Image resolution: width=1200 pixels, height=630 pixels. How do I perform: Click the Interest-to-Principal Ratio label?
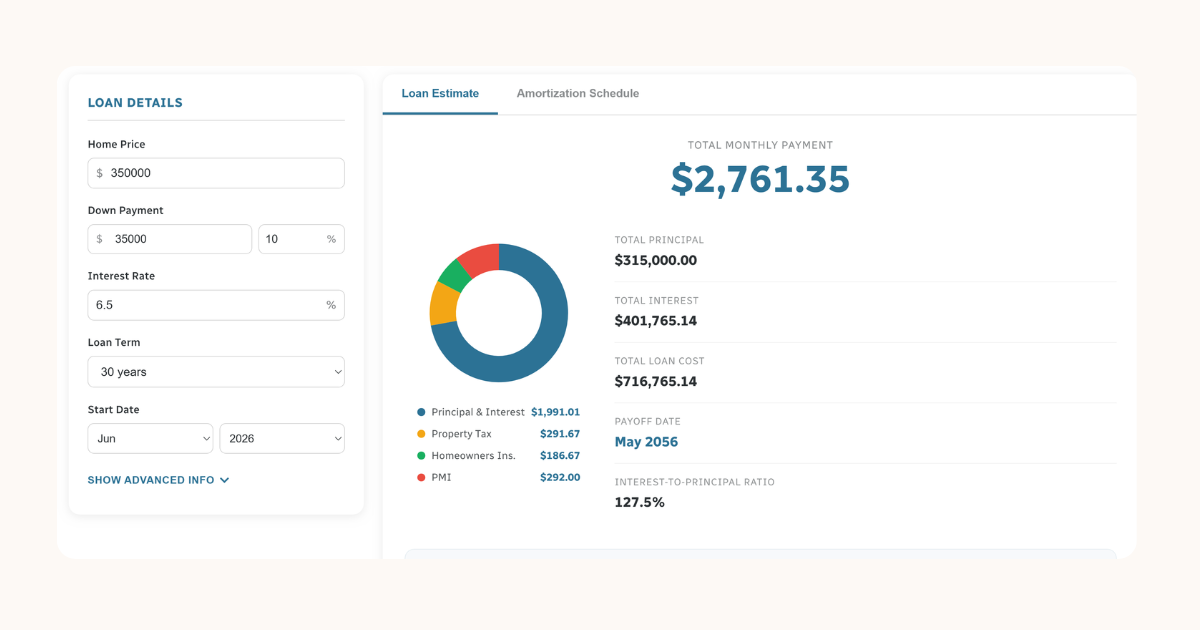(695, 482)
